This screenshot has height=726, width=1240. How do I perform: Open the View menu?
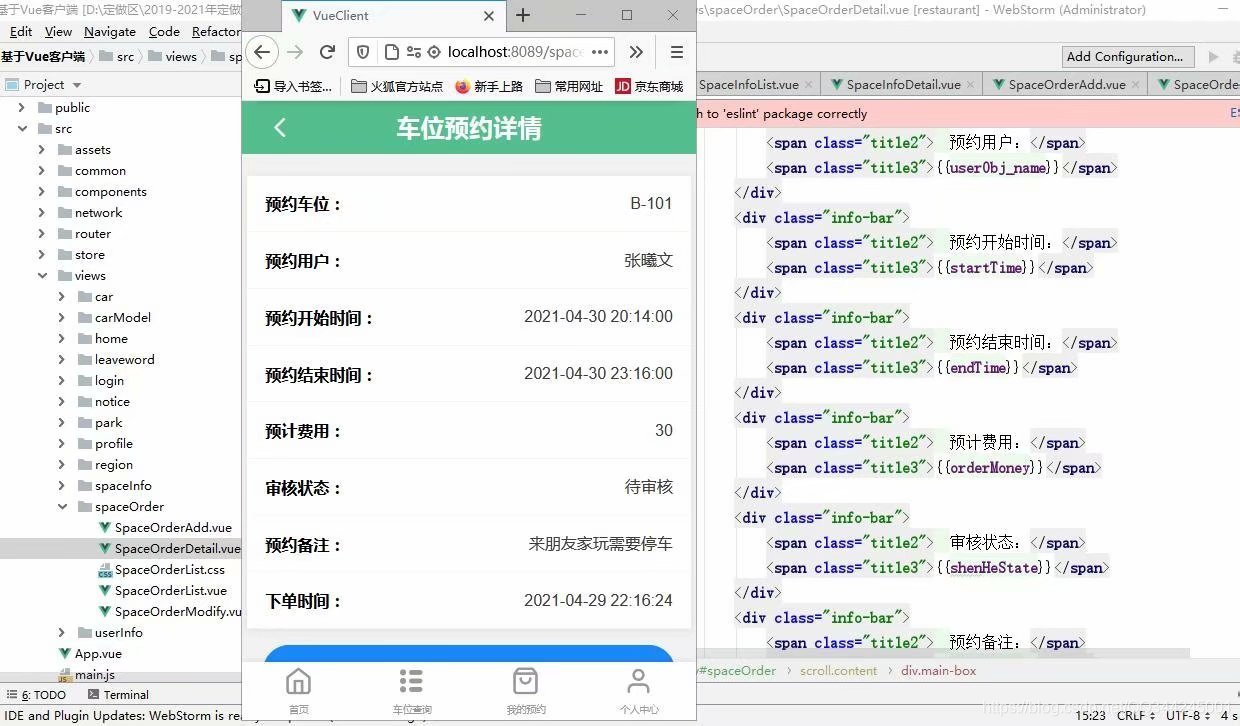(x=58, y=31)
